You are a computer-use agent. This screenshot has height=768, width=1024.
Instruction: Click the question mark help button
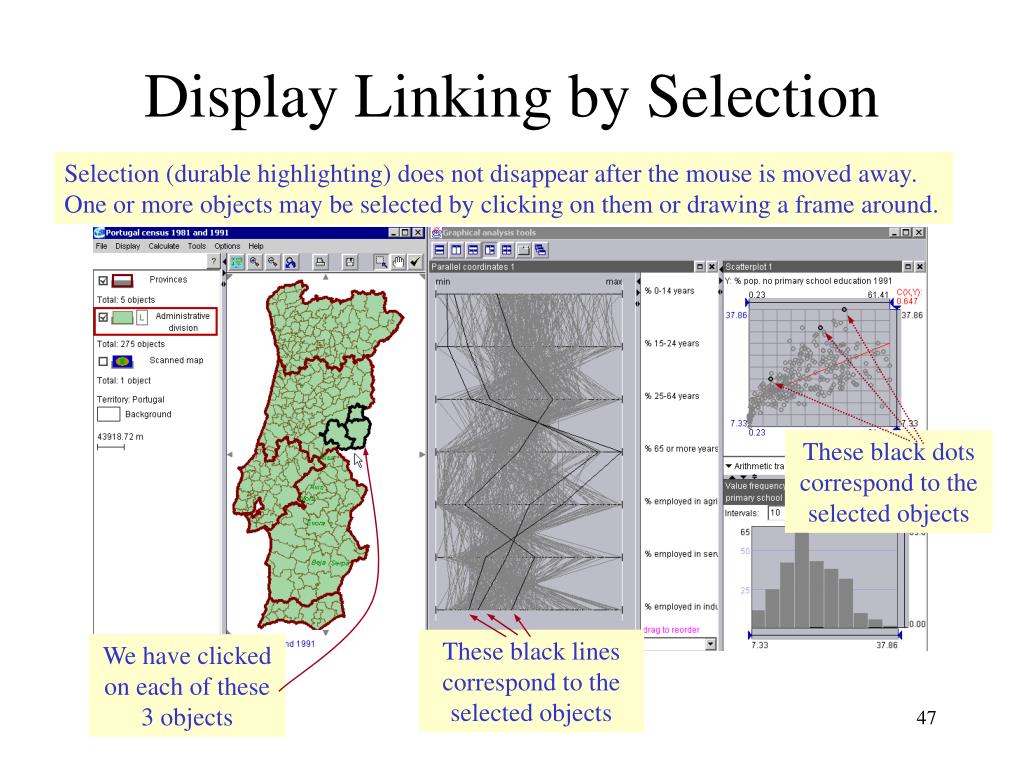point(214,261)
